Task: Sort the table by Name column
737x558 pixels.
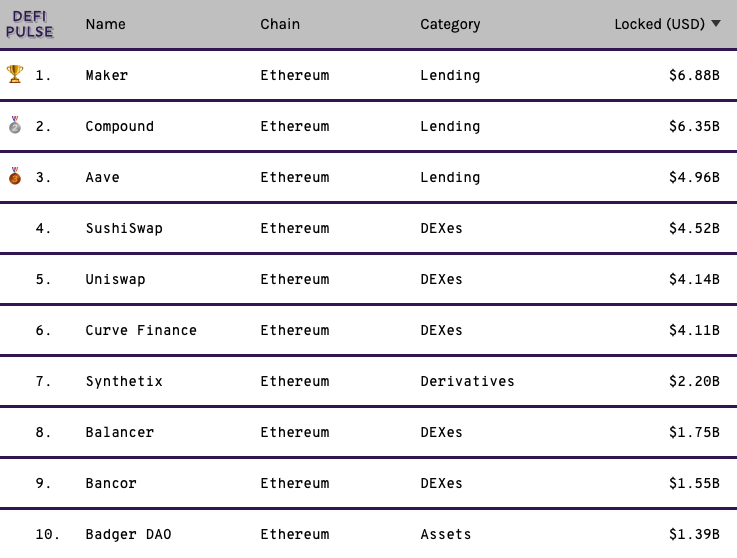Action: pyautogui.click(x=105, y=24)
